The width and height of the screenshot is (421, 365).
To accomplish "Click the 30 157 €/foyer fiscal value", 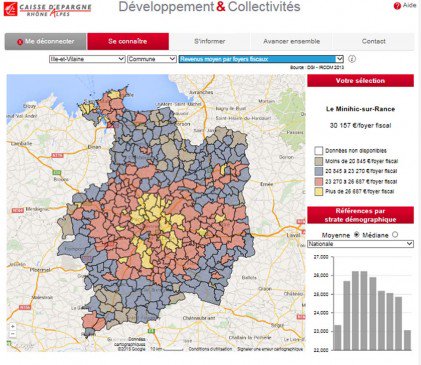I will coord(360,126).
